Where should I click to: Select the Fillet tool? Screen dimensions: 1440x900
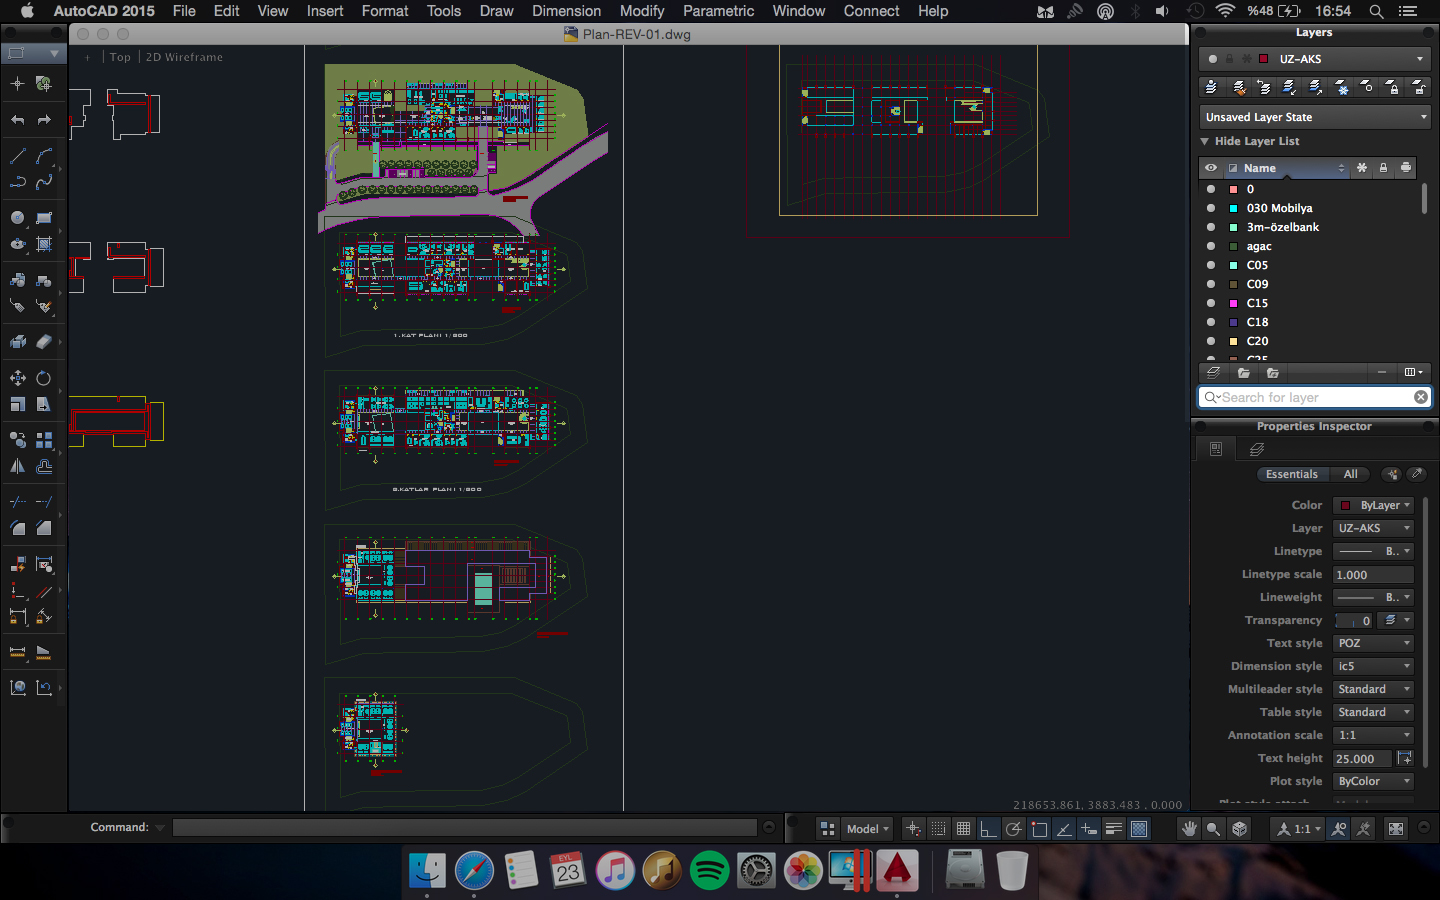[18, 528]
